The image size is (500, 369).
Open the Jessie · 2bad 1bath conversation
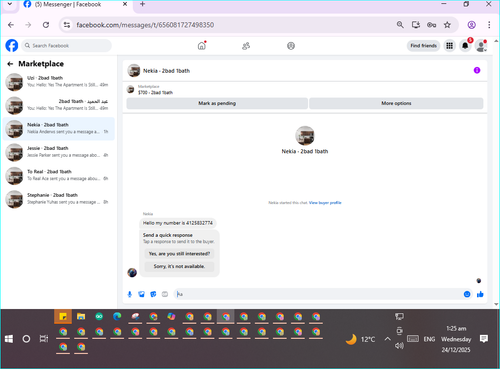pyautogui.click(x=59, y=152)
